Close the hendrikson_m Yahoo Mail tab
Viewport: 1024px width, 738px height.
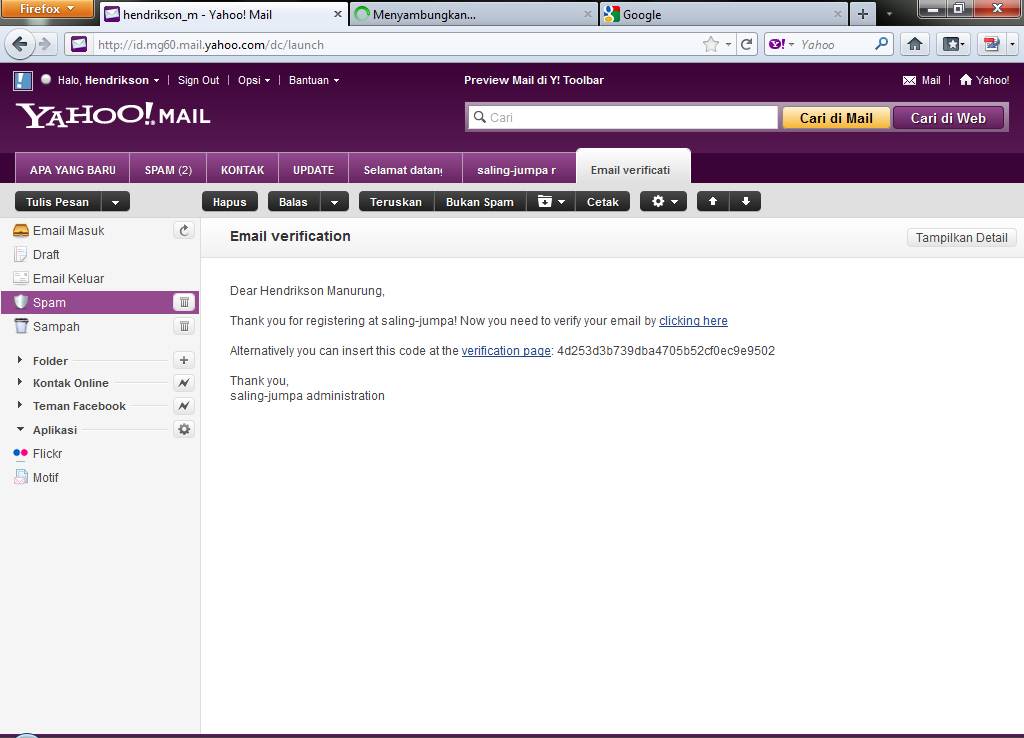338,14
